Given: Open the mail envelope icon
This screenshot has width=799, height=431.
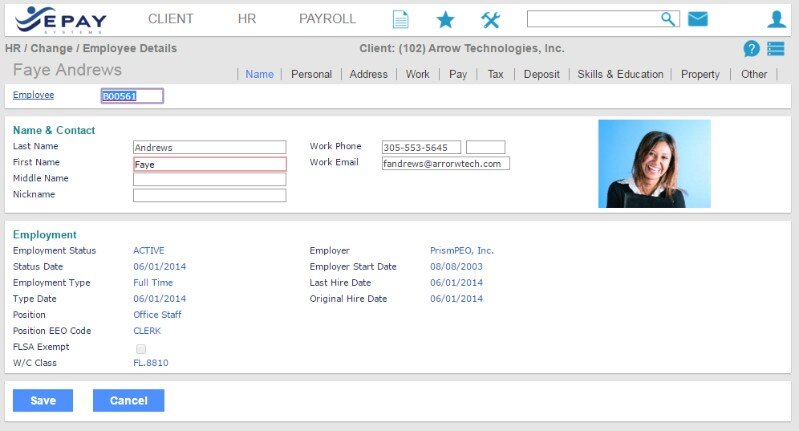Looking at the screenshot, I should pyautogui.click(x=697, y=19).
